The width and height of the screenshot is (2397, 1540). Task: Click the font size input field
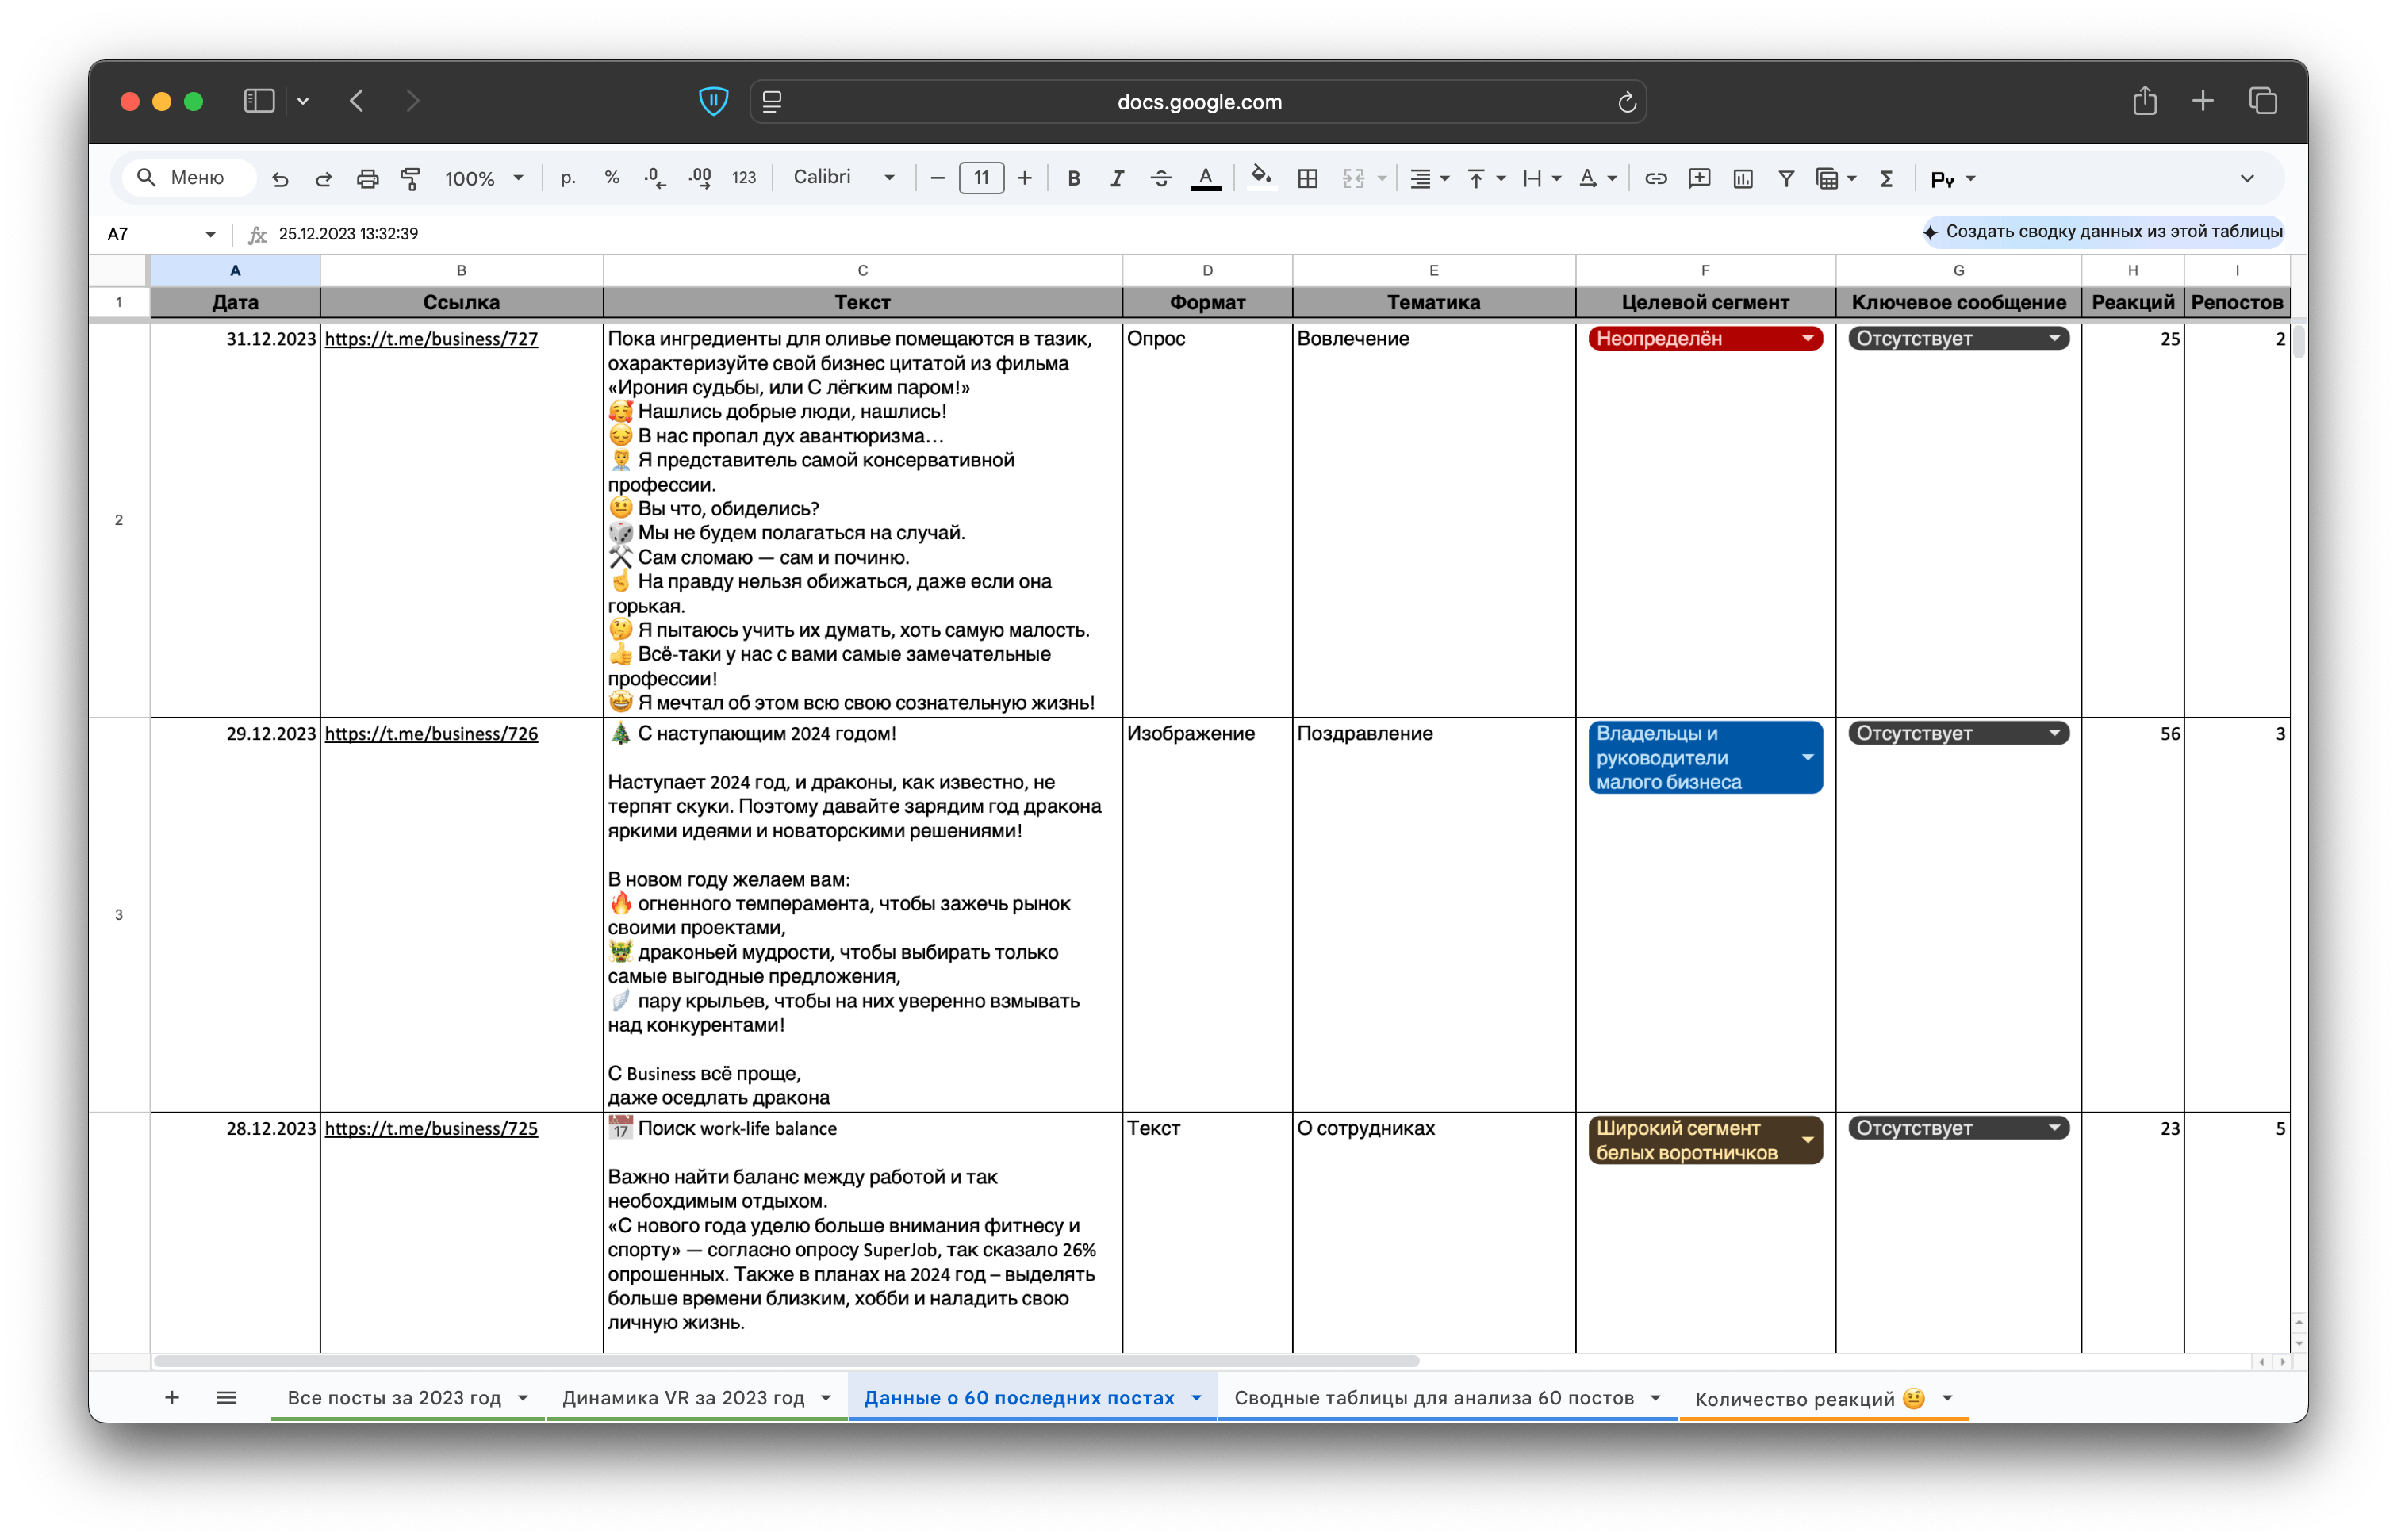981,179
